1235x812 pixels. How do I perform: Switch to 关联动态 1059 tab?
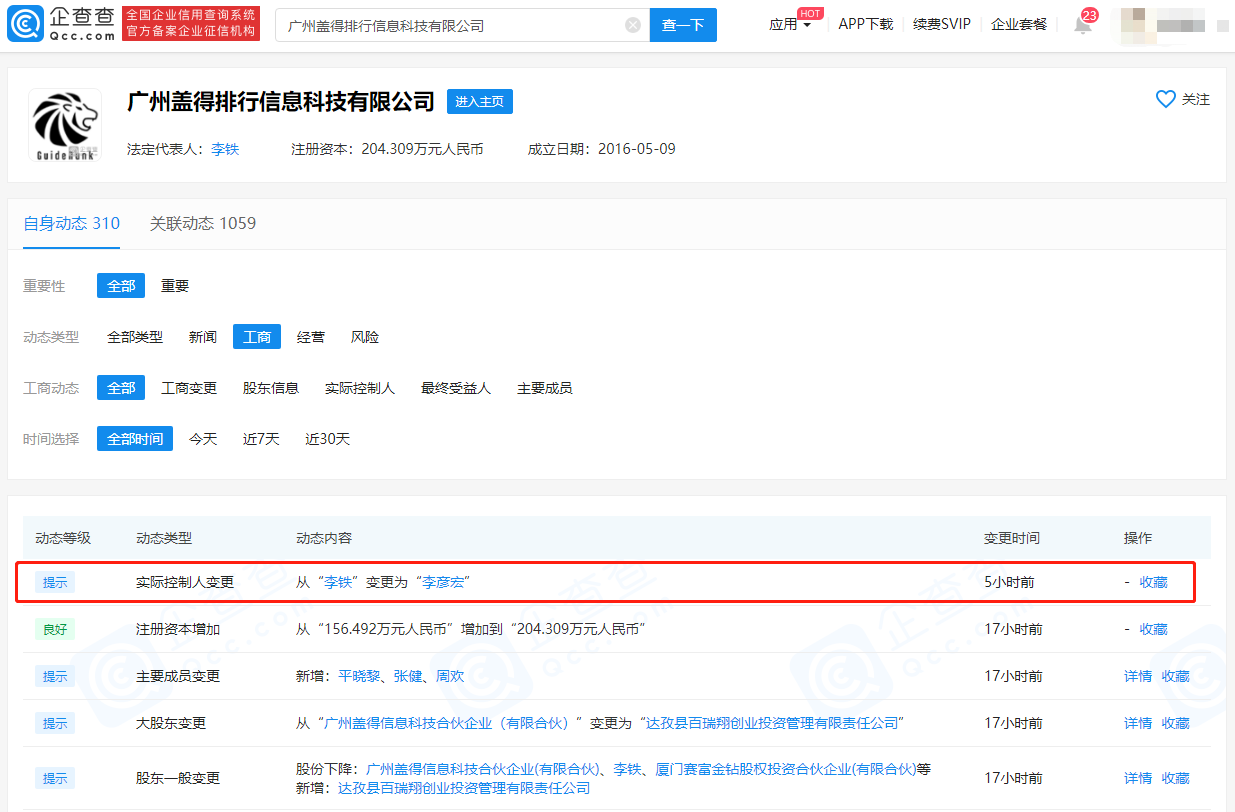(x=203, y=223)
